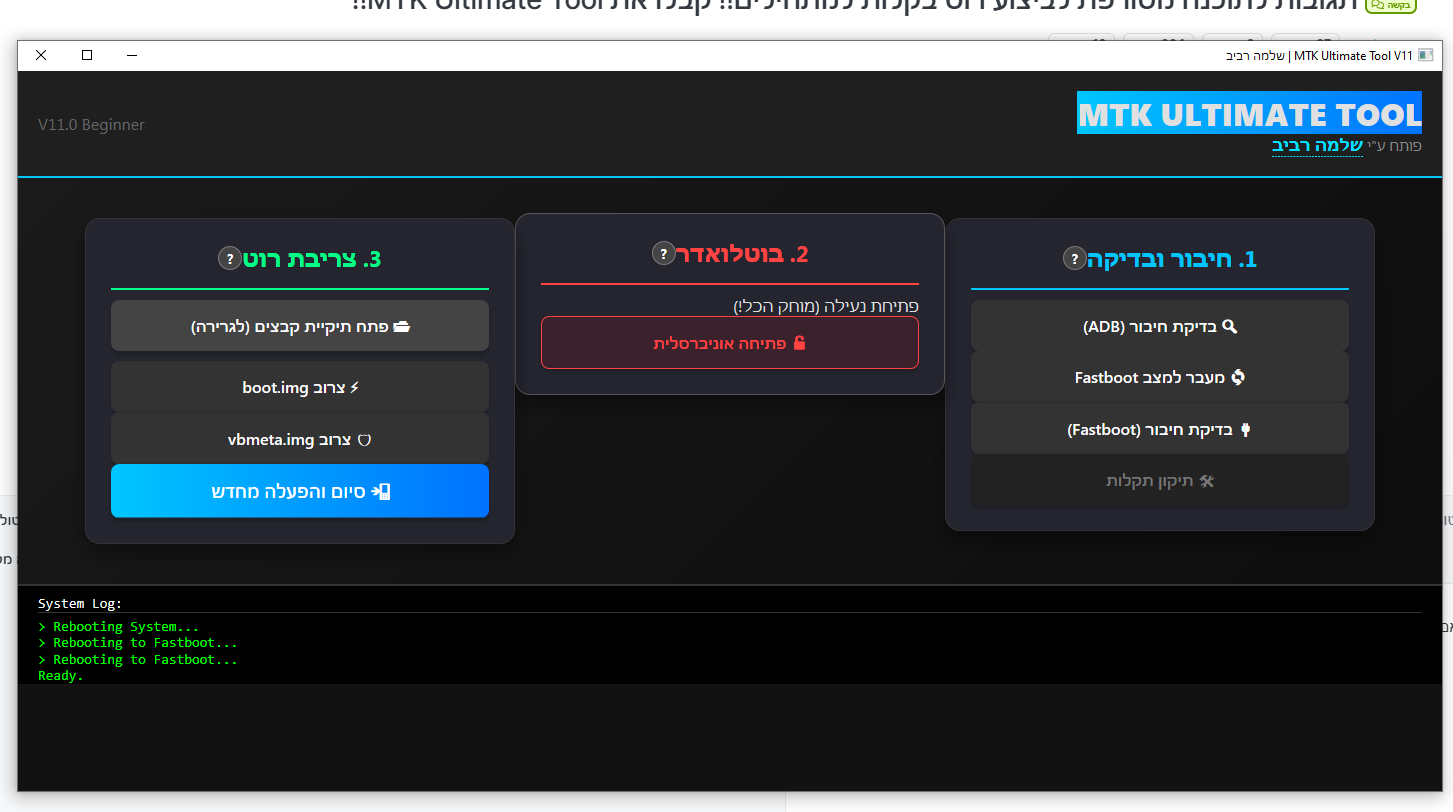1453x812 pixels.
Task: Click the padlock icon on universal unlock
Action: [799, 343]
